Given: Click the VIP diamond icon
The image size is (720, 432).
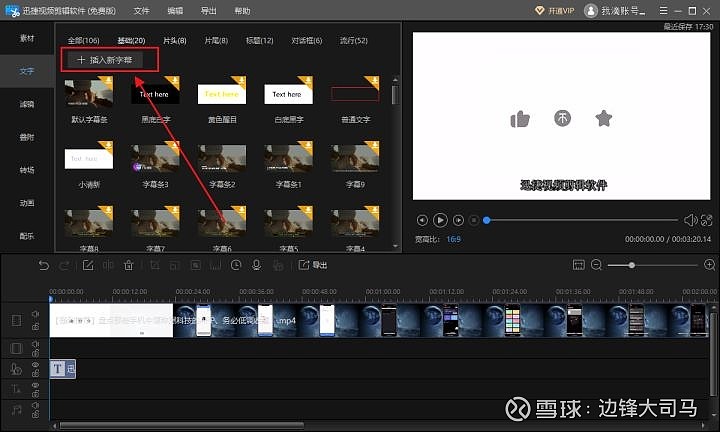Looking at the screenshot, I should (x=540, y=11).
